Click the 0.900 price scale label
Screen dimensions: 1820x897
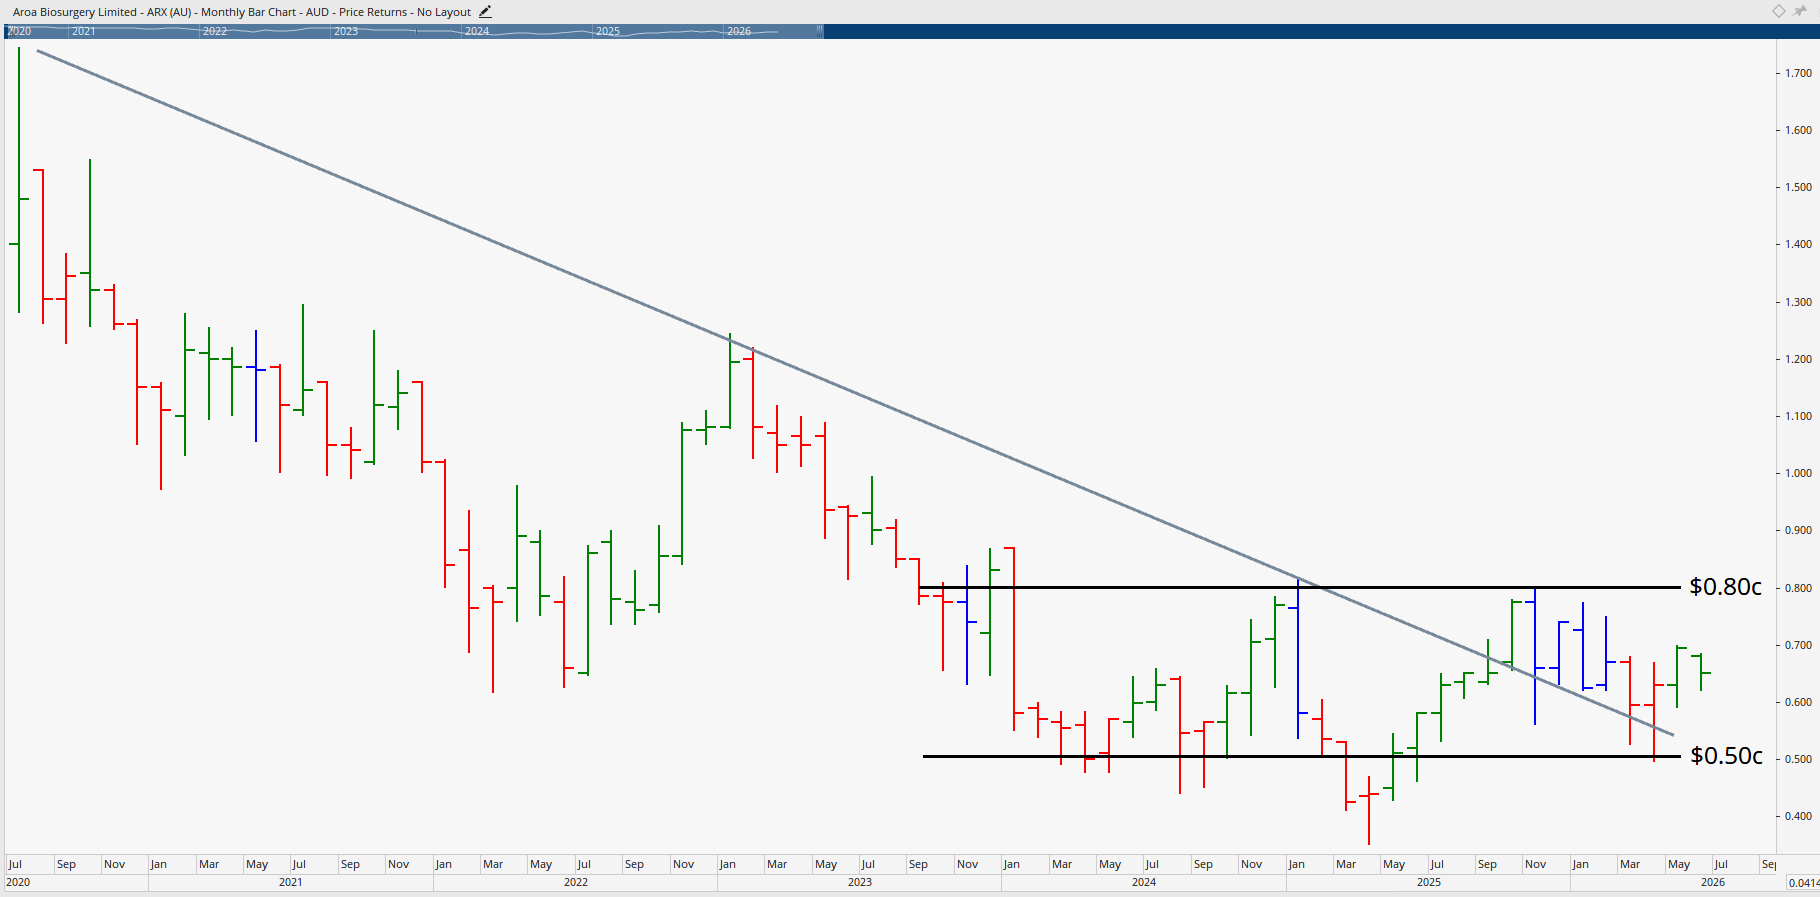[x=1798, y=530]
